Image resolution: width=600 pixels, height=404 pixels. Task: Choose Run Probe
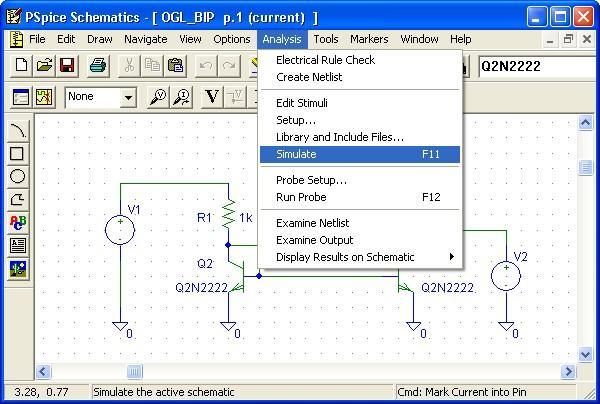360,197
